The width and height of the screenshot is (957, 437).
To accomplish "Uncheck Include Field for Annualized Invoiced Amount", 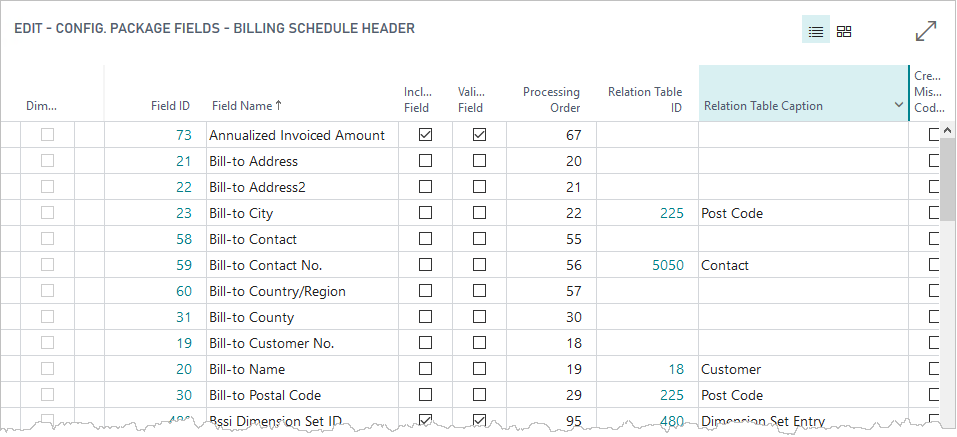I will pyautogui.click(x=425, y=135).
